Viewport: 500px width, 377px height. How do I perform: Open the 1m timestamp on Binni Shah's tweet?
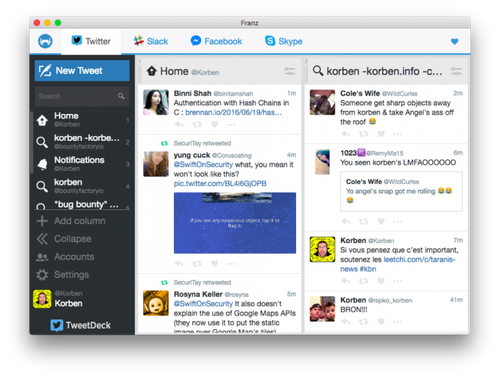tap(292, 93)
